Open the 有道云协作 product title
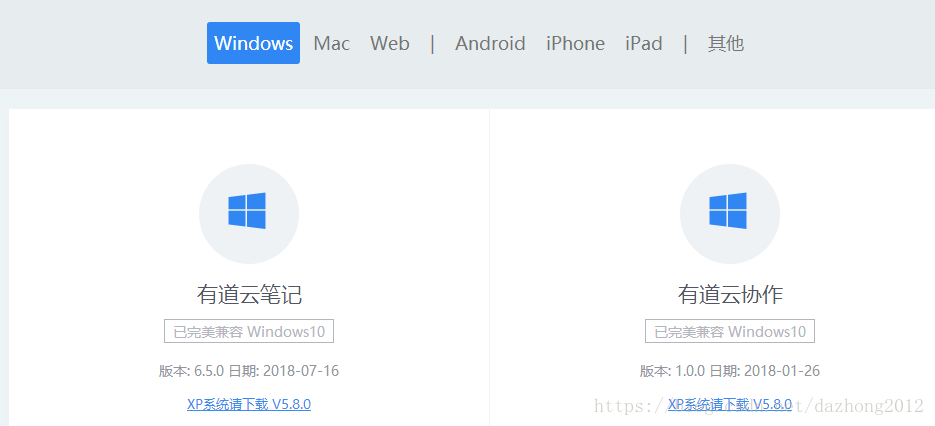This screenshot has height=426, width=935. 730,295
